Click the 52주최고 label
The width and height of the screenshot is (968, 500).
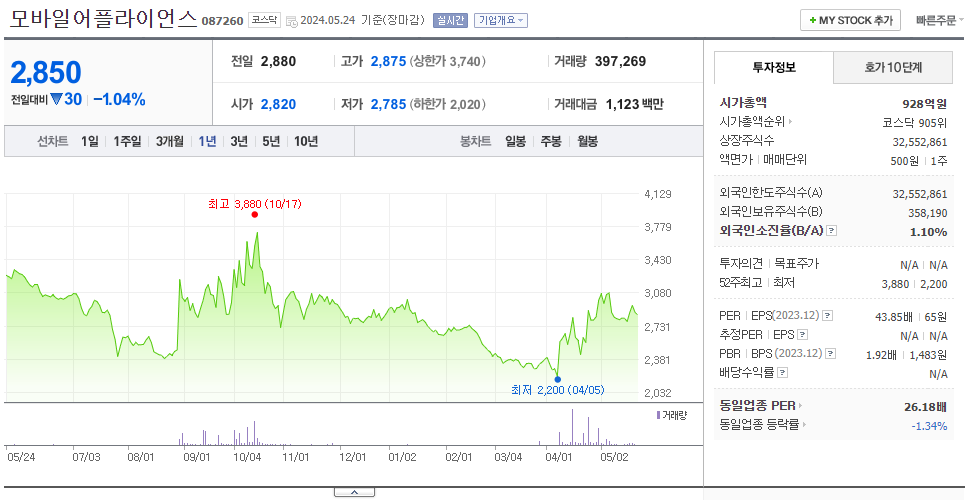[x=741, y=283]
